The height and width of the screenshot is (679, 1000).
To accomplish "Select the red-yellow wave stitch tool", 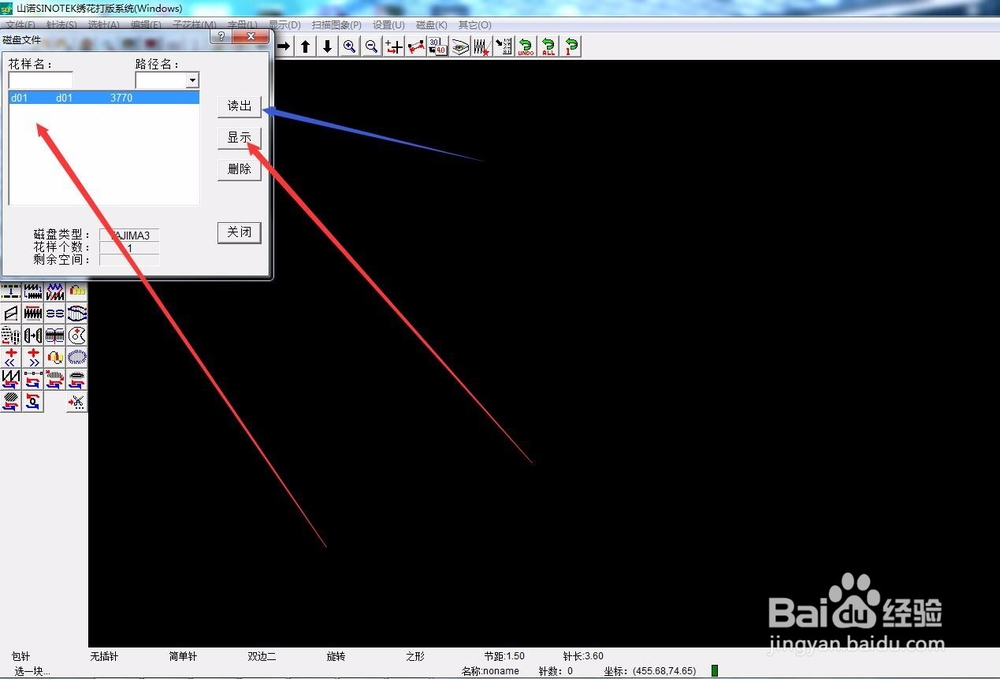I will (55, 357).
